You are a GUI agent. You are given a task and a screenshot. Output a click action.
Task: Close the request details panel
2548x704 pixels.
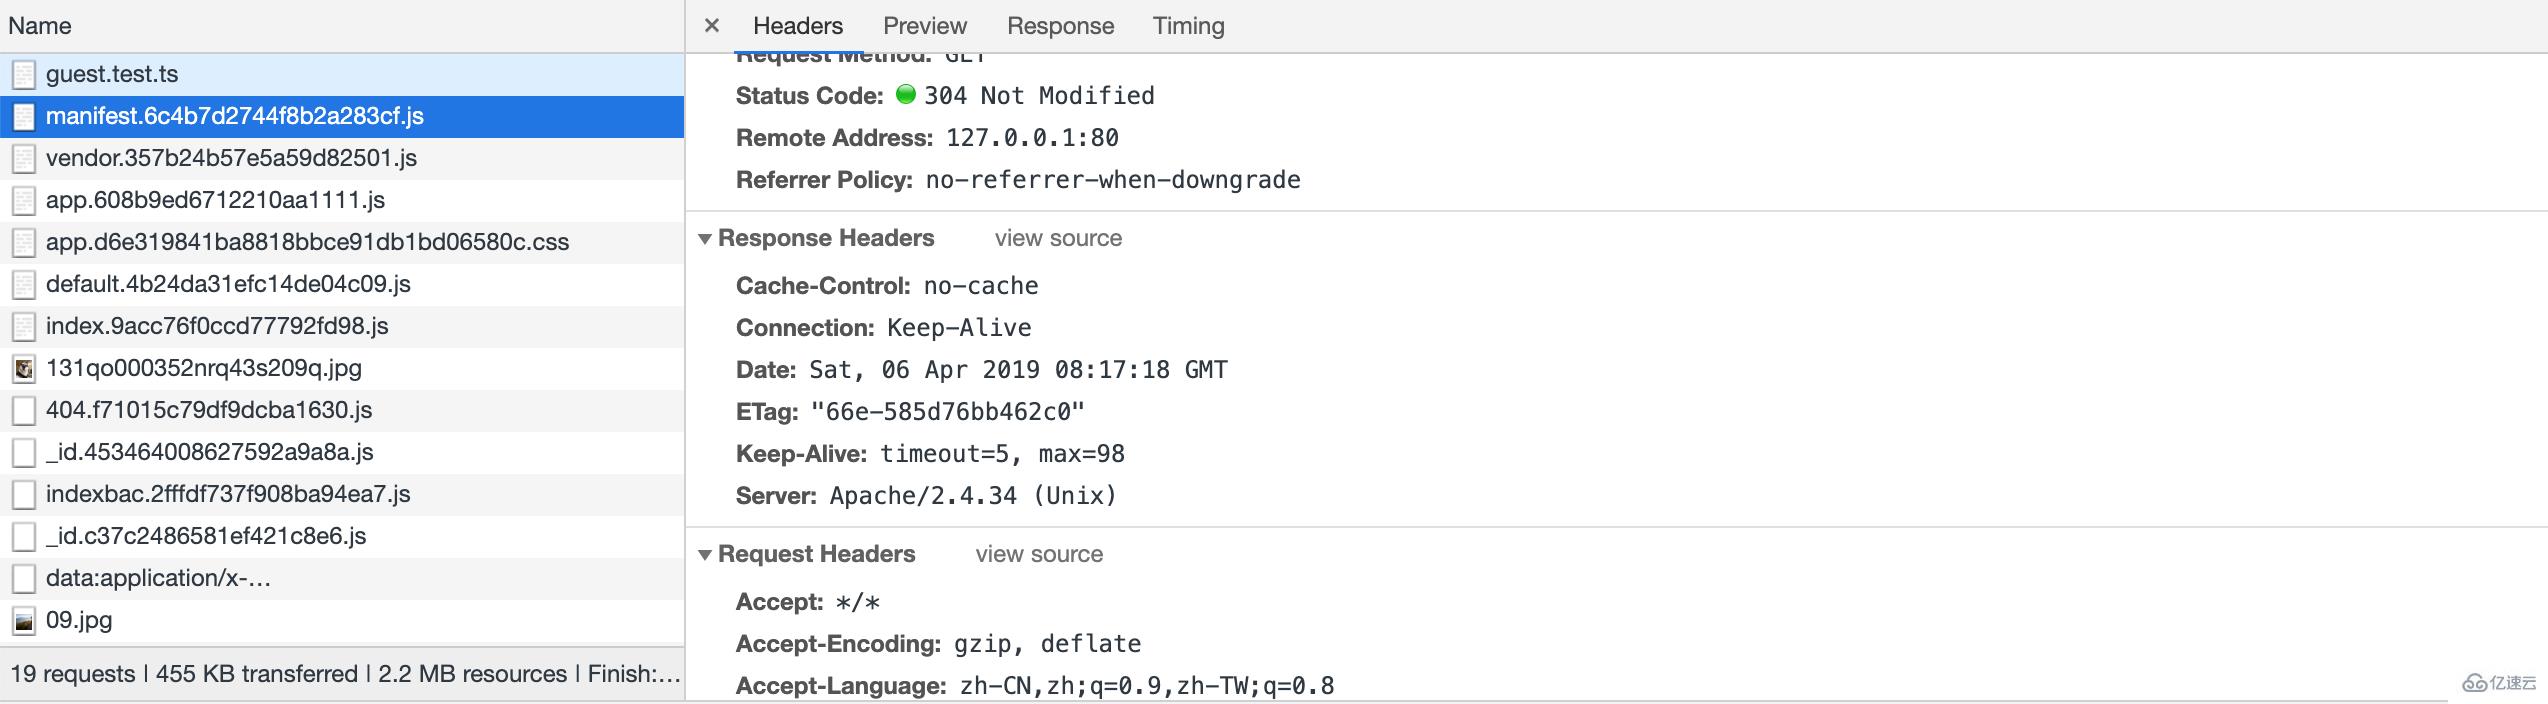pos(711,26)
